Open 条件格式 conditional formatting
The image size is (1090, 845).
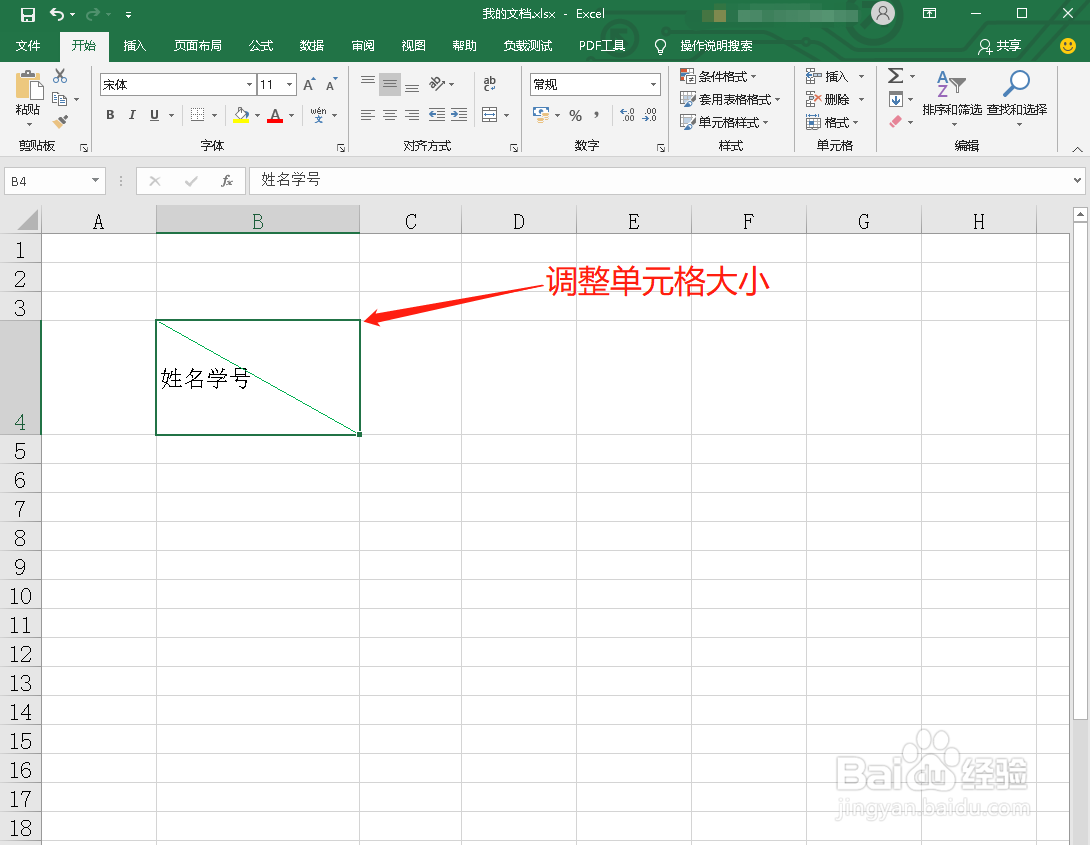(718, 76)
